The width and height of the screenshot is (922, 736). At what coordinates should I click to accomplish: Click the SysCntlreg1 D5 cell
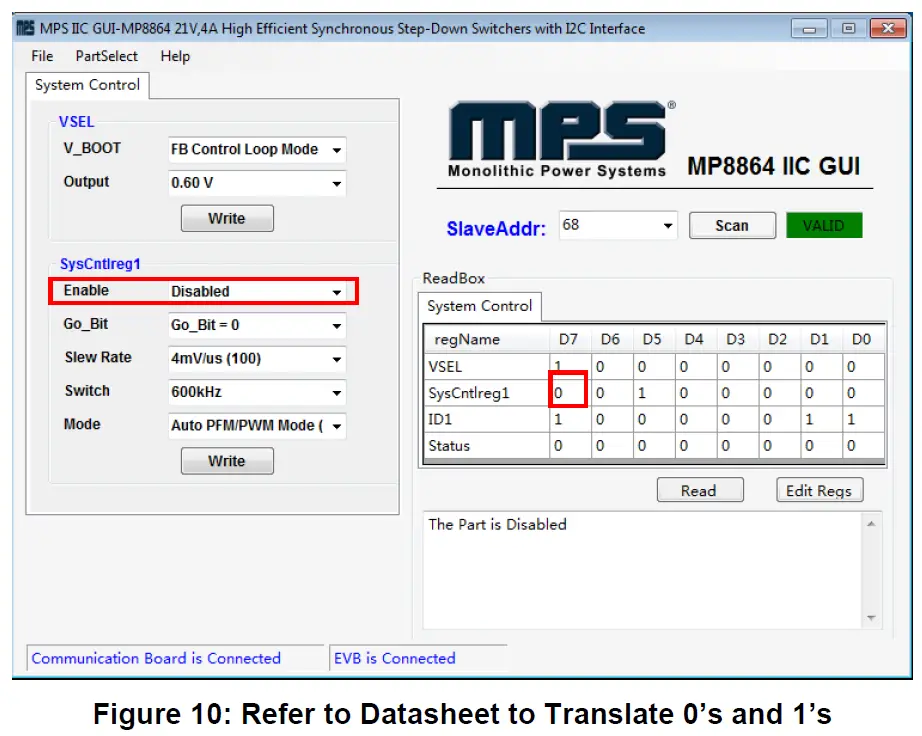click(x=654, y=393)
